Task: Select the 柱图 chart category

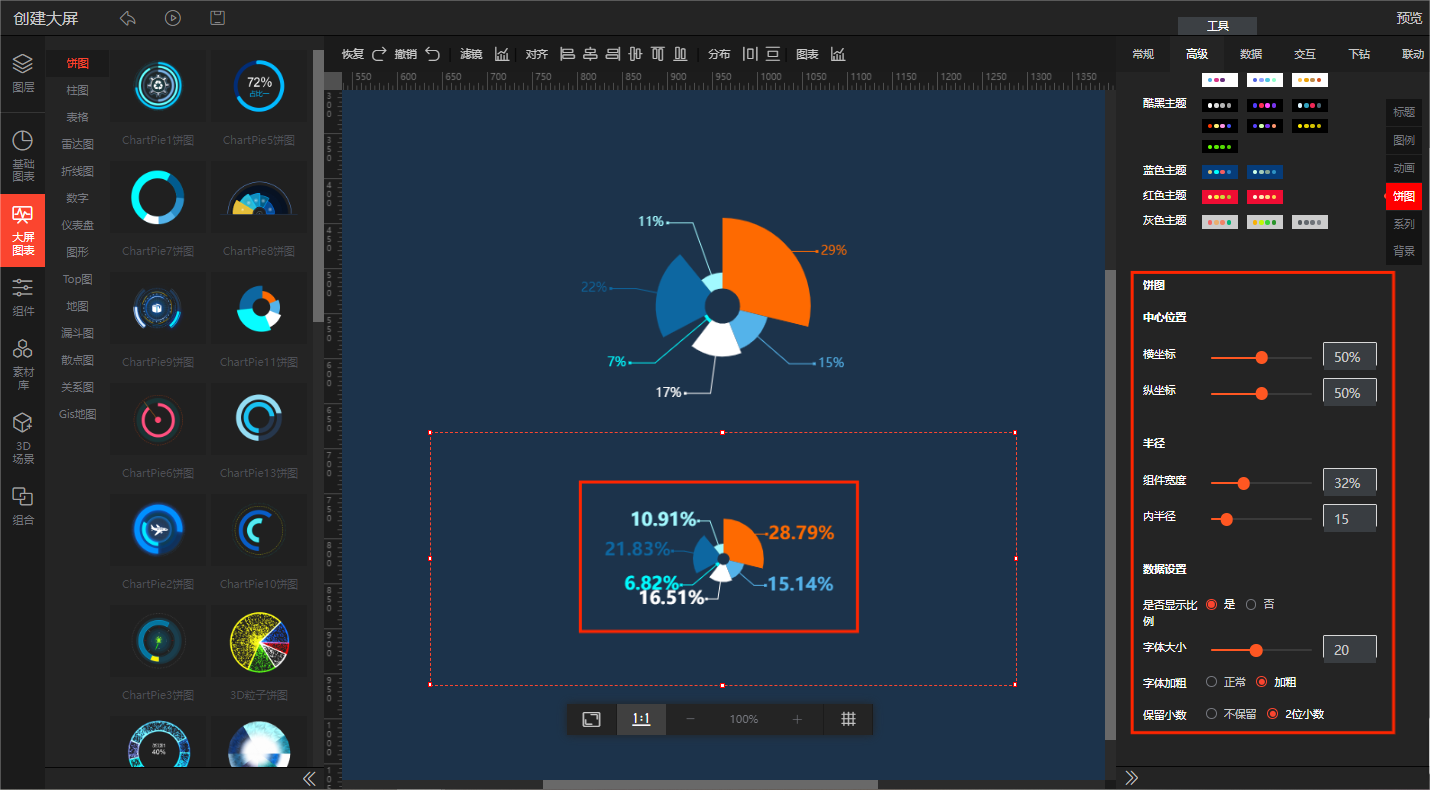Action: (77, 90)
